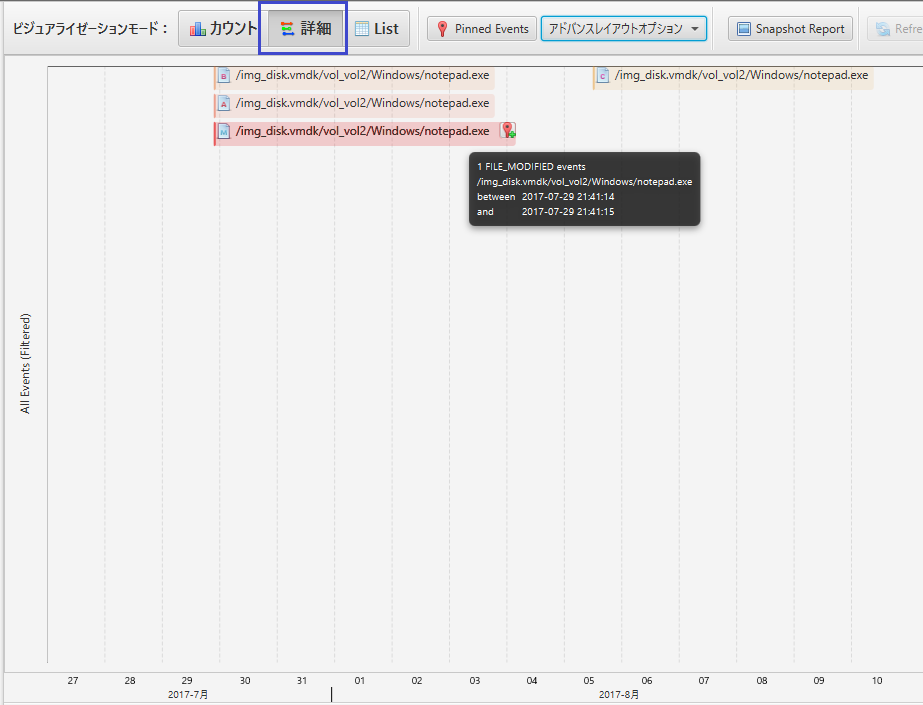Click the 2017-7月 label on time axis
The width and height of the screenshot is (923, 705).
(x=188, y=694)
